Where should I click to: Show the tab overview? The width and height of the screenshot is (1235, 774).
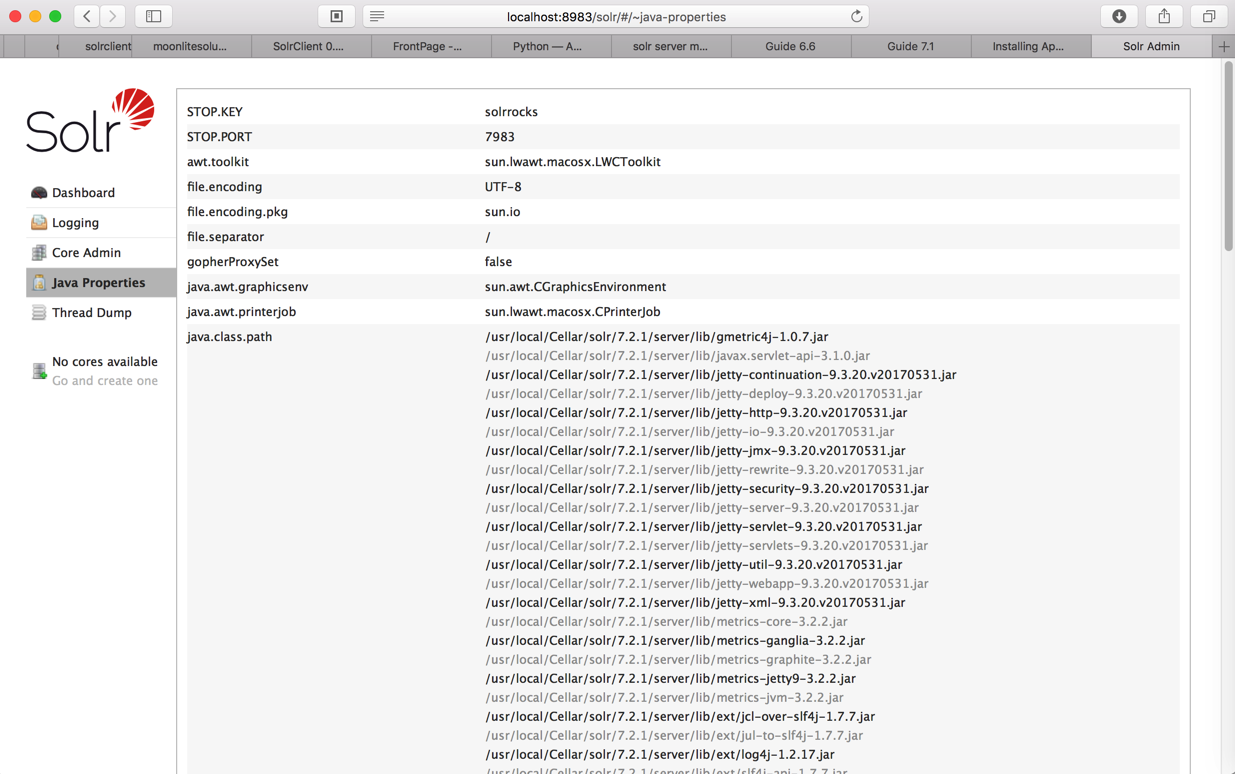click(1209, 17)
